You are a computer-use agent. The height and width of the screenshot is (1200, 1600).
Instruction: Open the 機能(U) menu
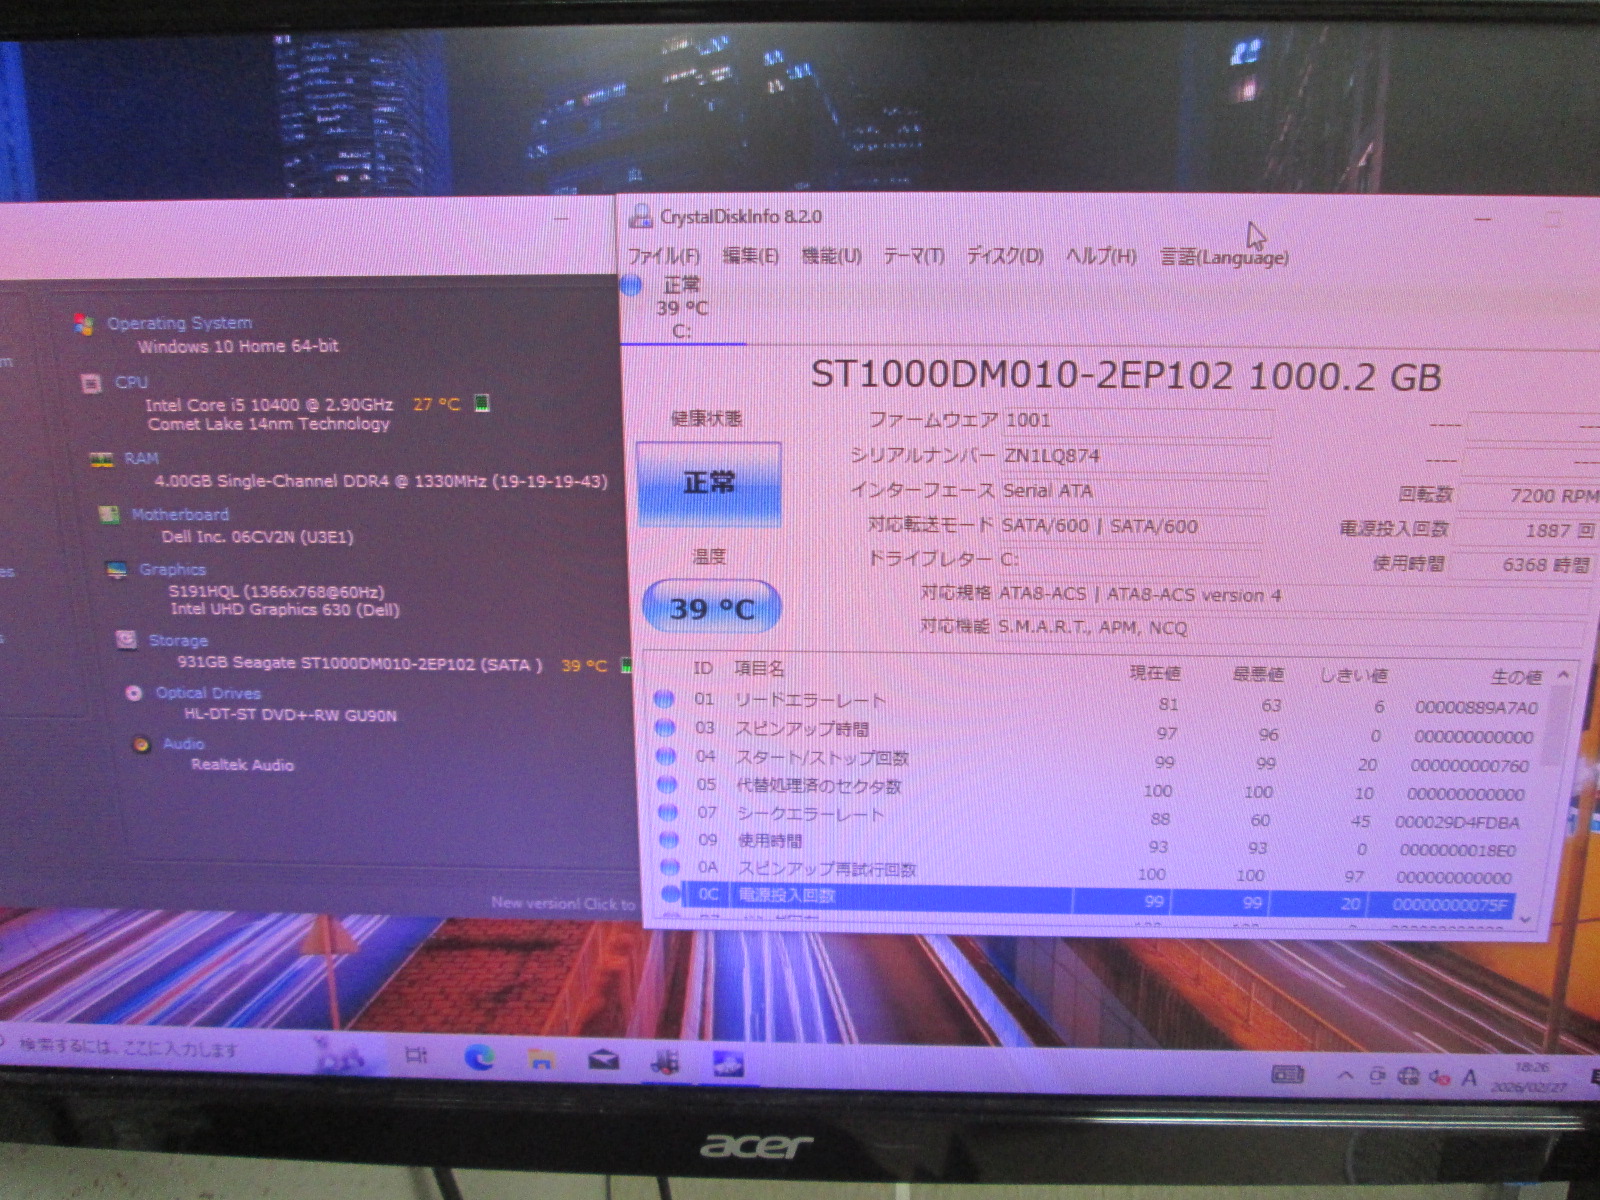(831, 256)
